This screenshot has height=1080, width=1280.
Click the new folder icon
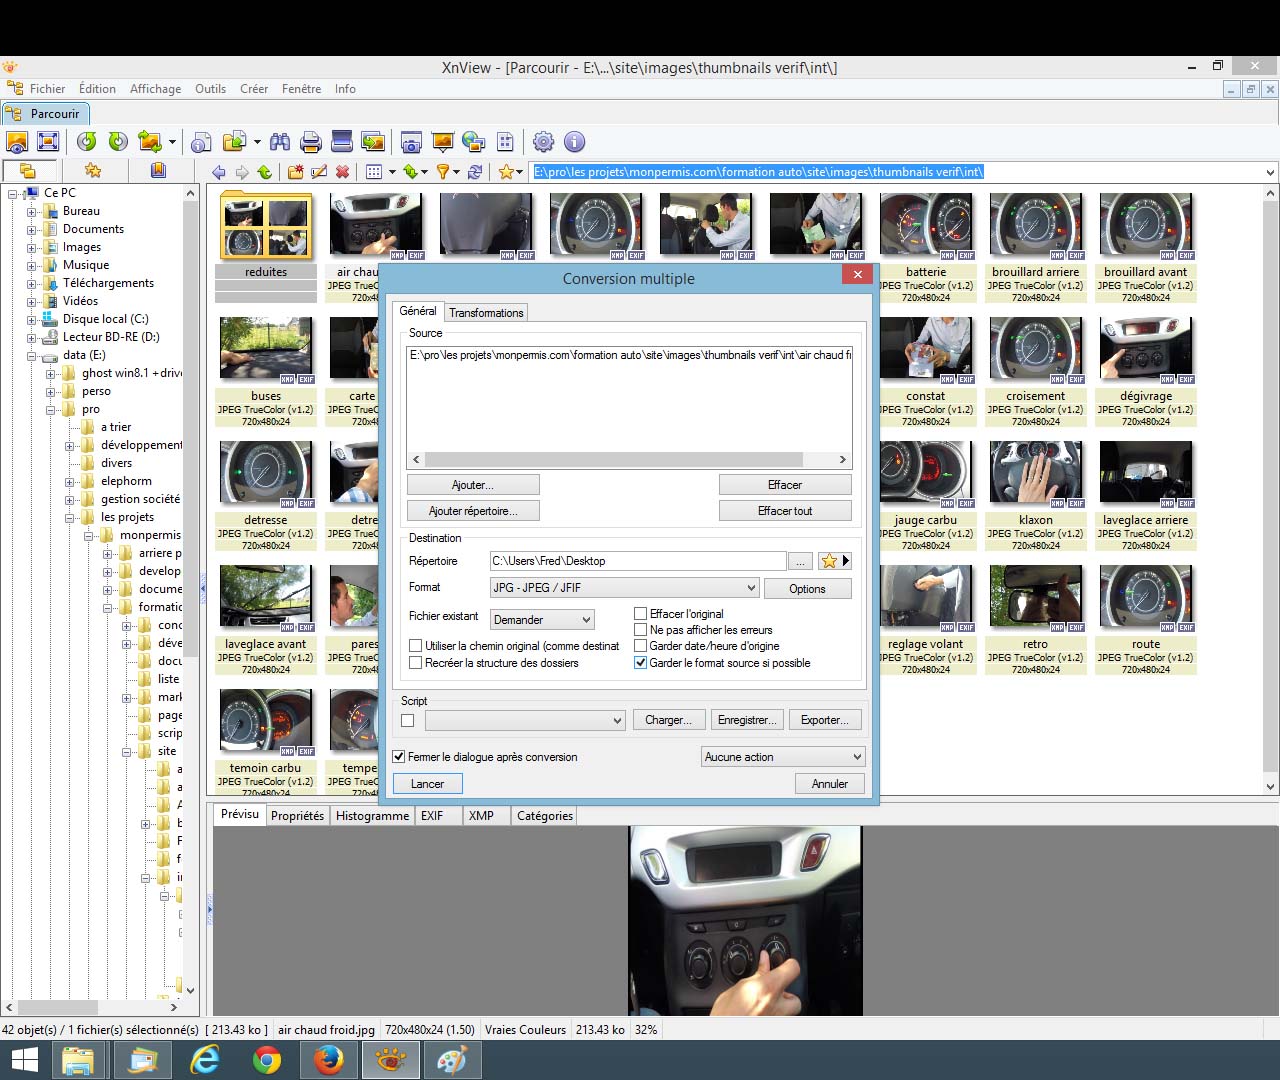point(295,172)
